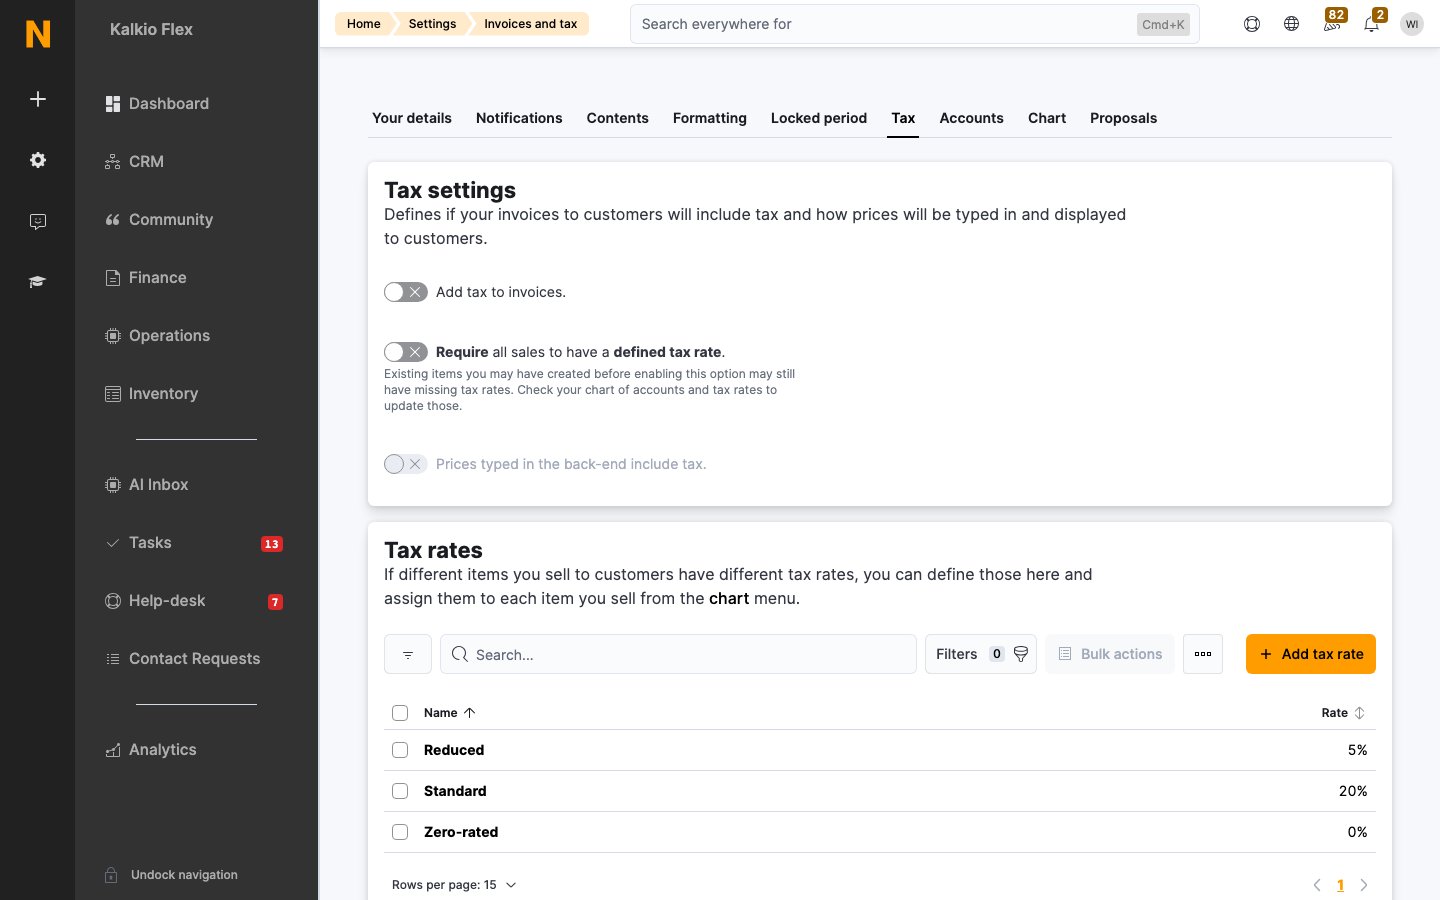This screenshot has width=1440, height=900.
Task: Check the Zero-rated row checkbox
Action: (x=400, y=832)
